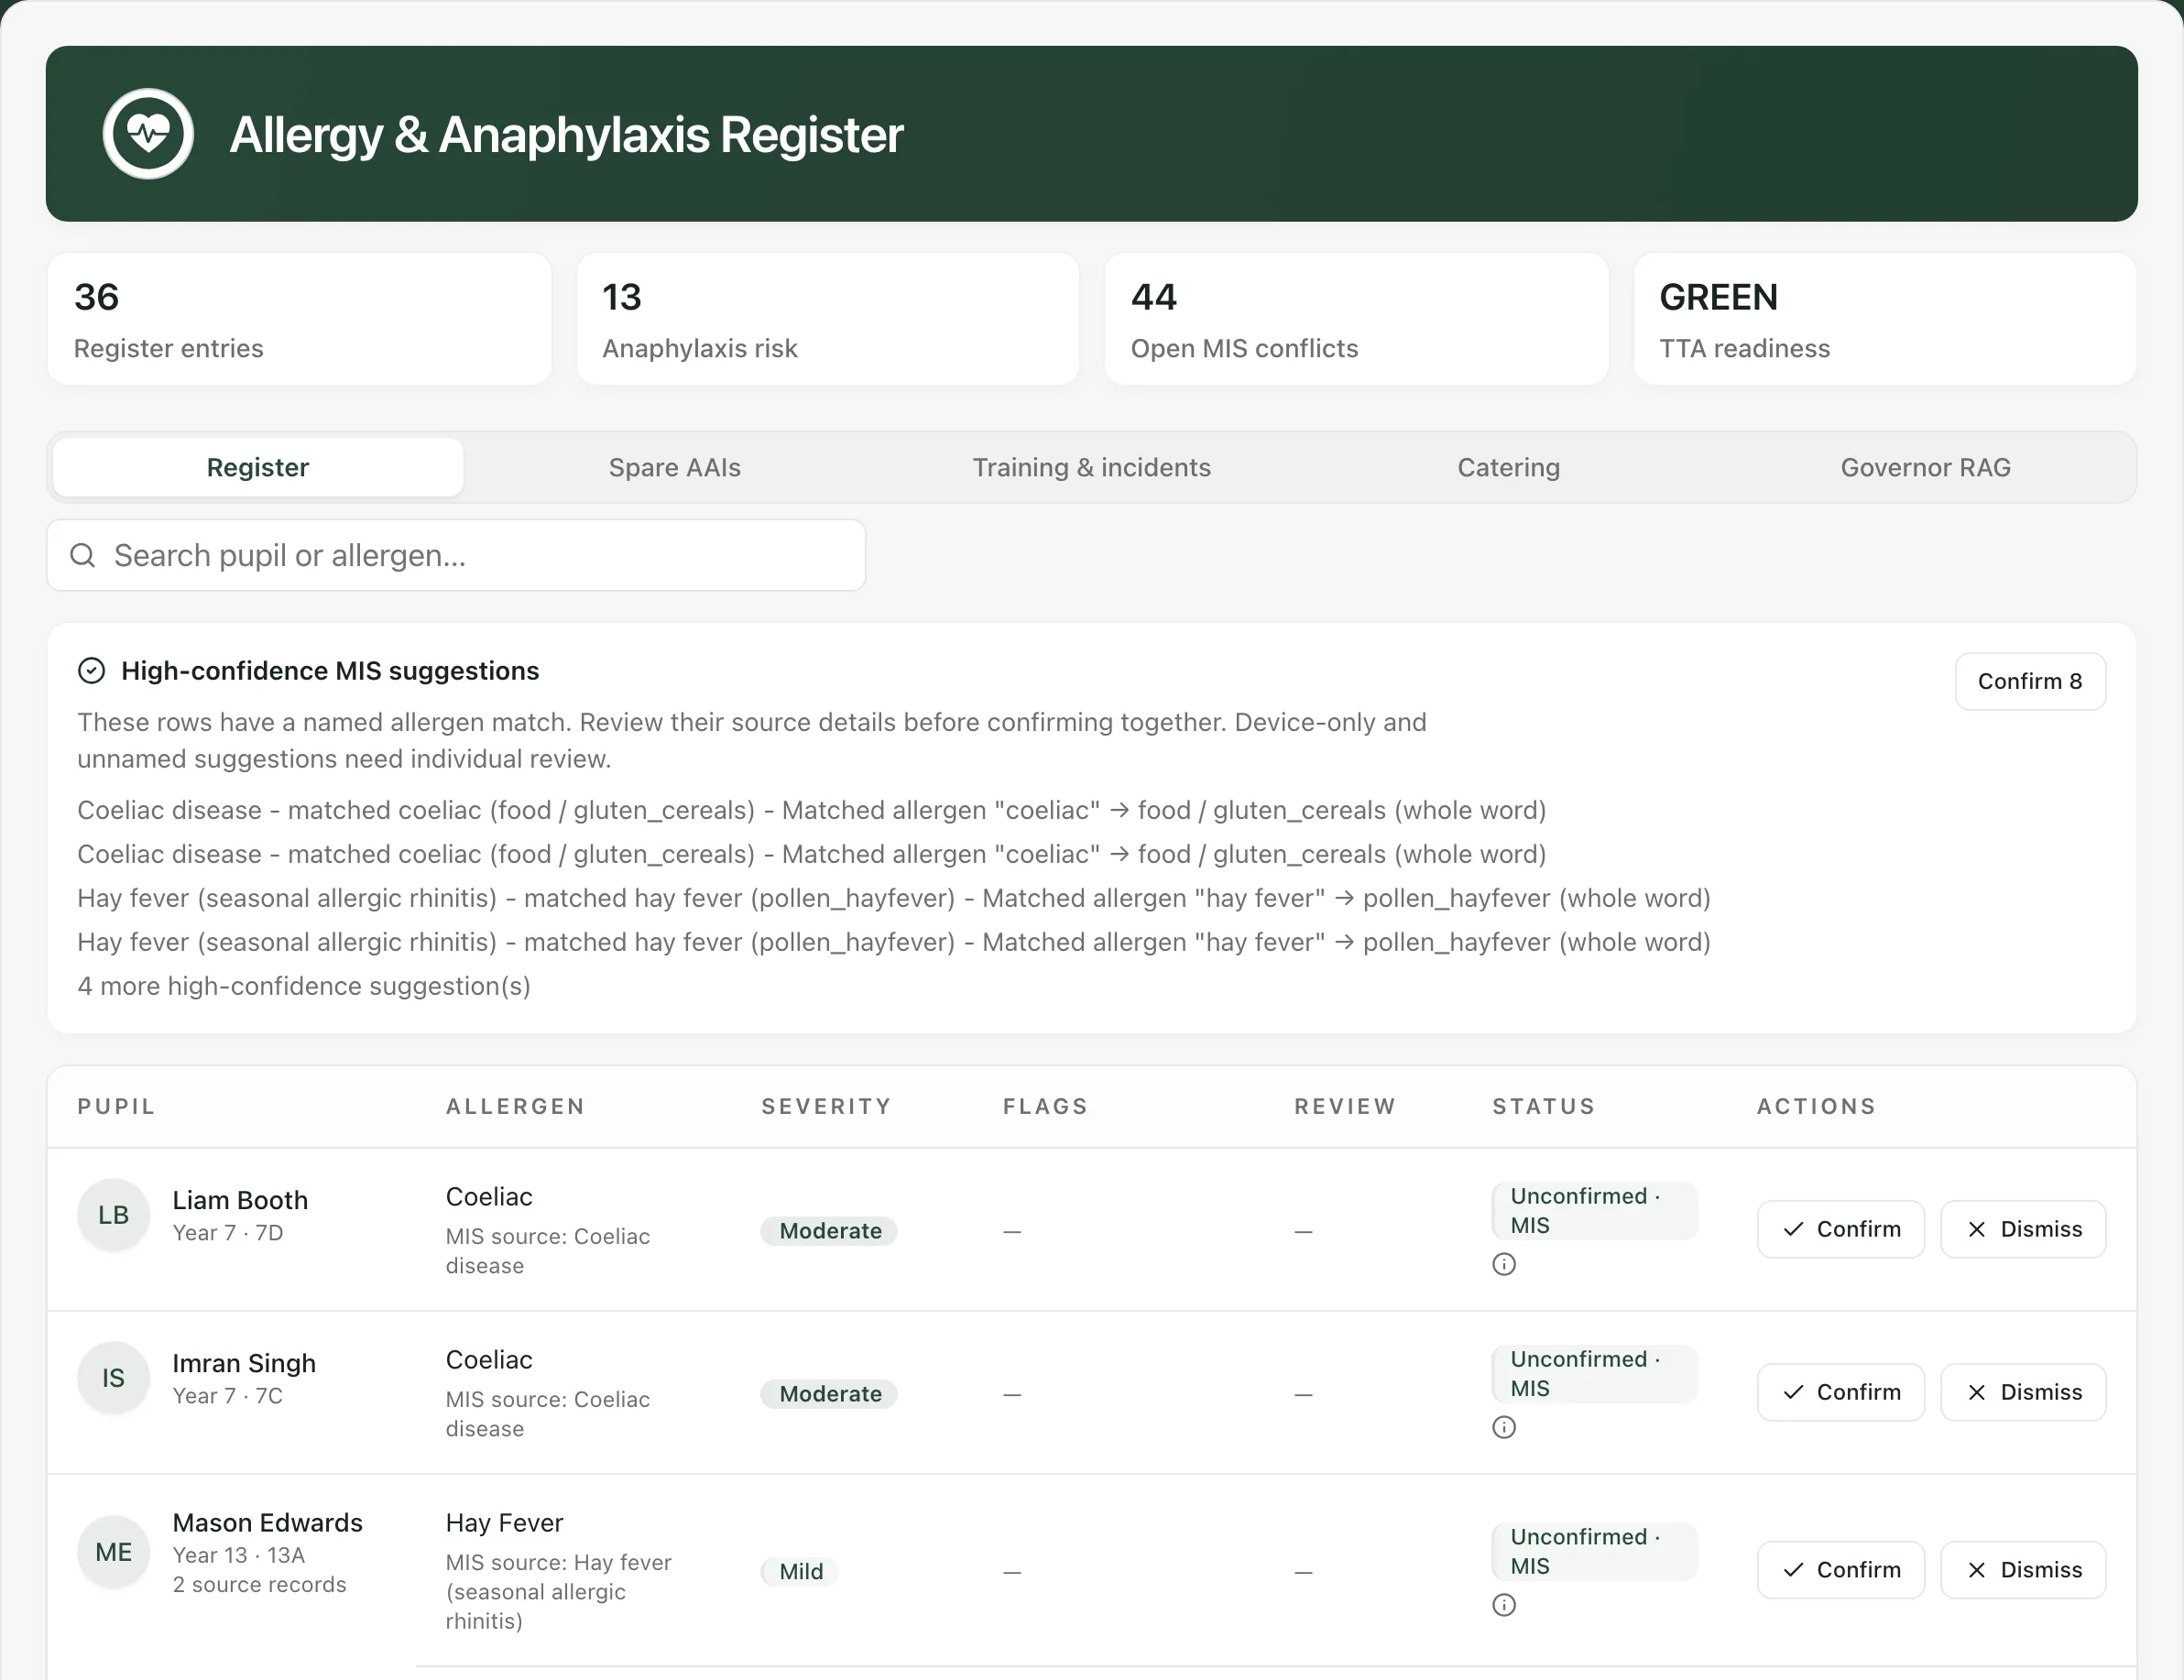Click the ALLERGEN column header
This screenshot has width=2184, height=1680.
point(516,1106)
